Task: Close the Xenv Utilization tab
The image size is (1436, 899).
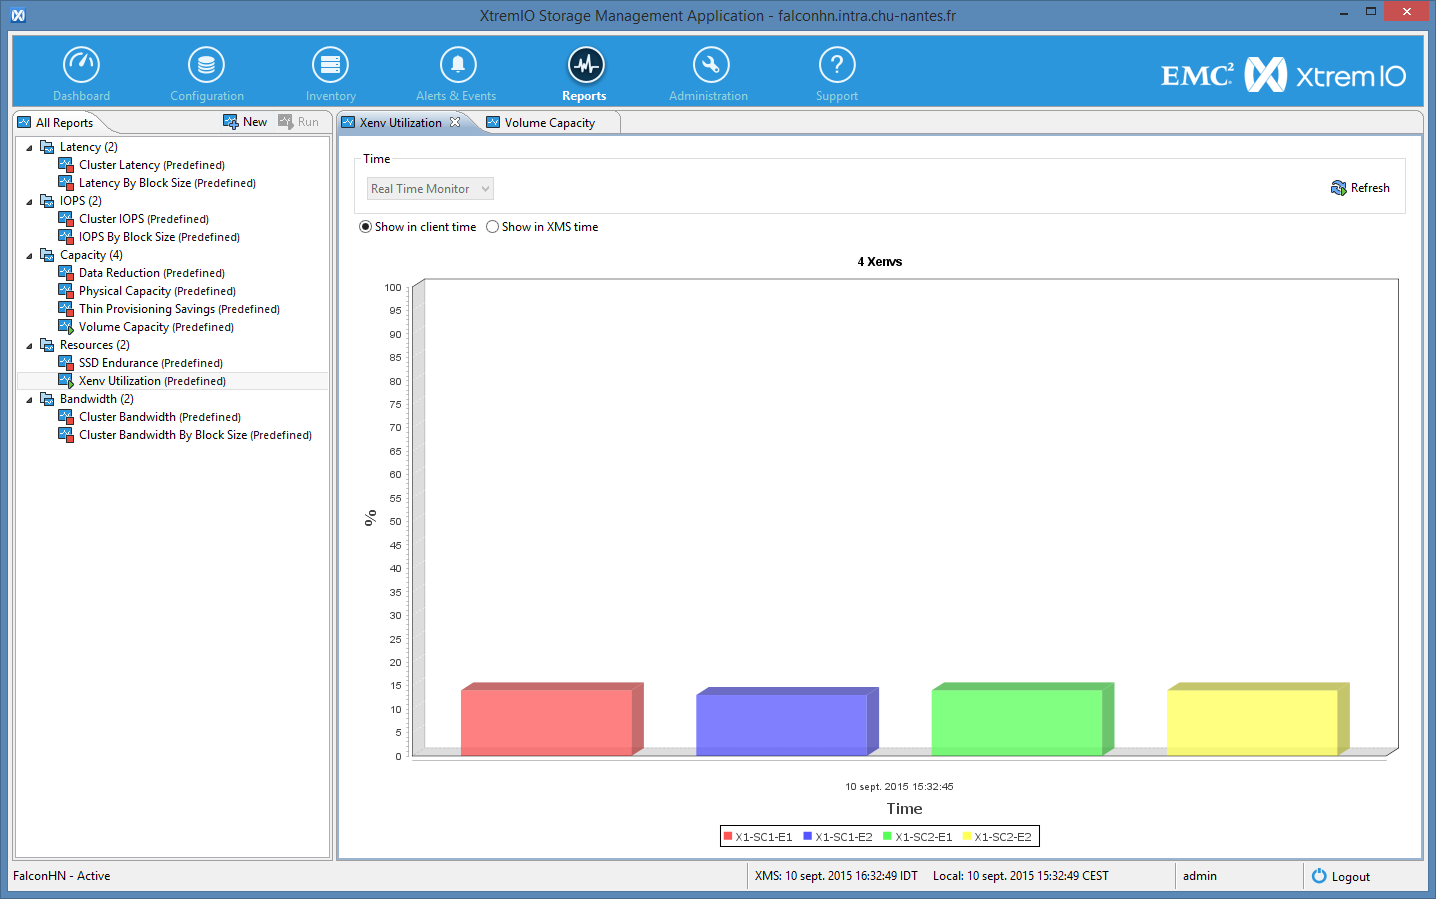Action: point(455,122)
